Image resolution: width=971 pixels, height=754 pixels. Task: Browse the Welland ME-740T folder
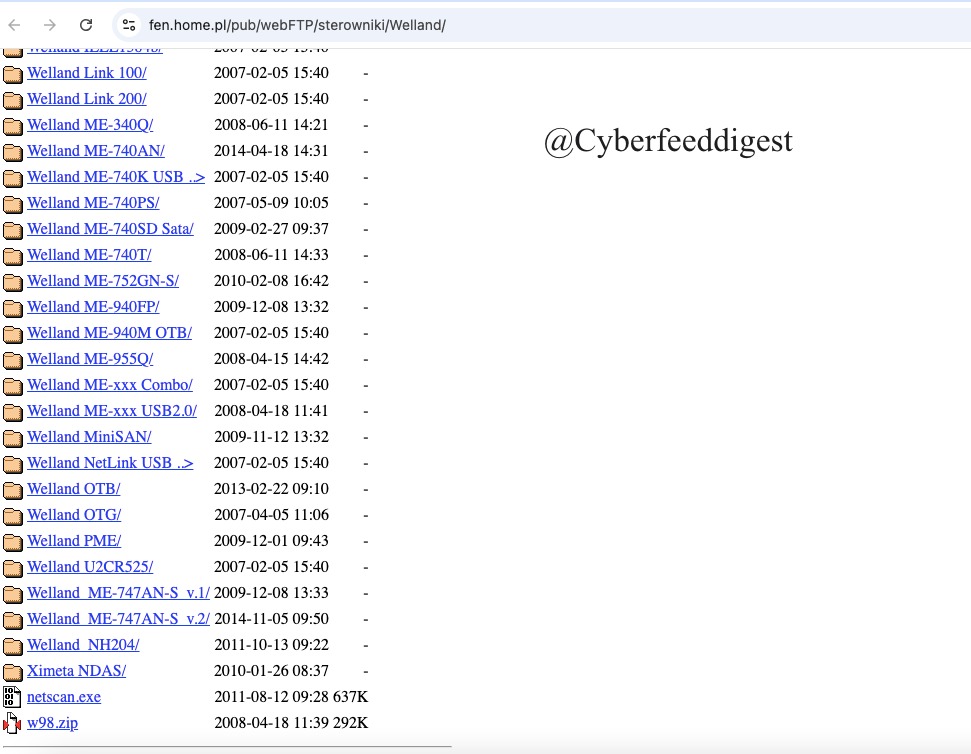click(89, 254)
